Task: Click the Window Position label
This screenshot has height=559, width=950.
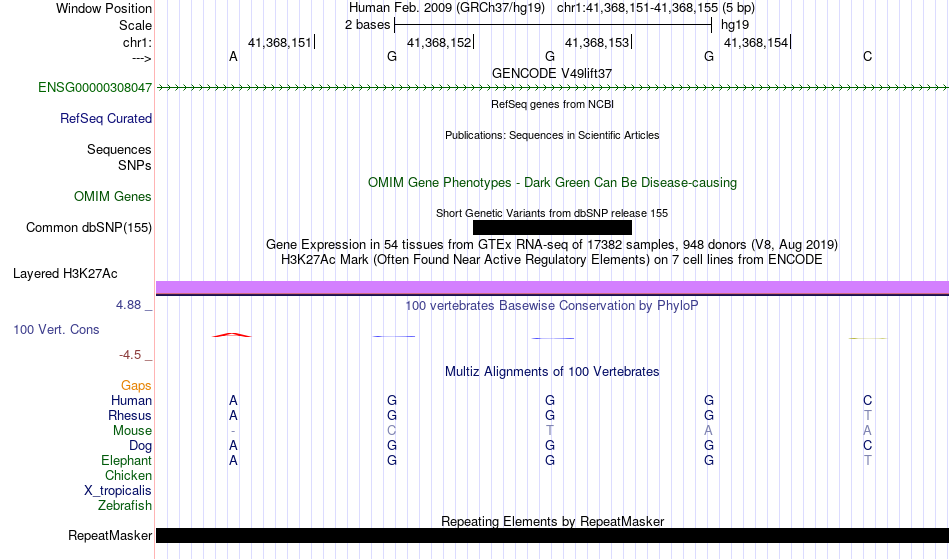Action: click(104, 8)
